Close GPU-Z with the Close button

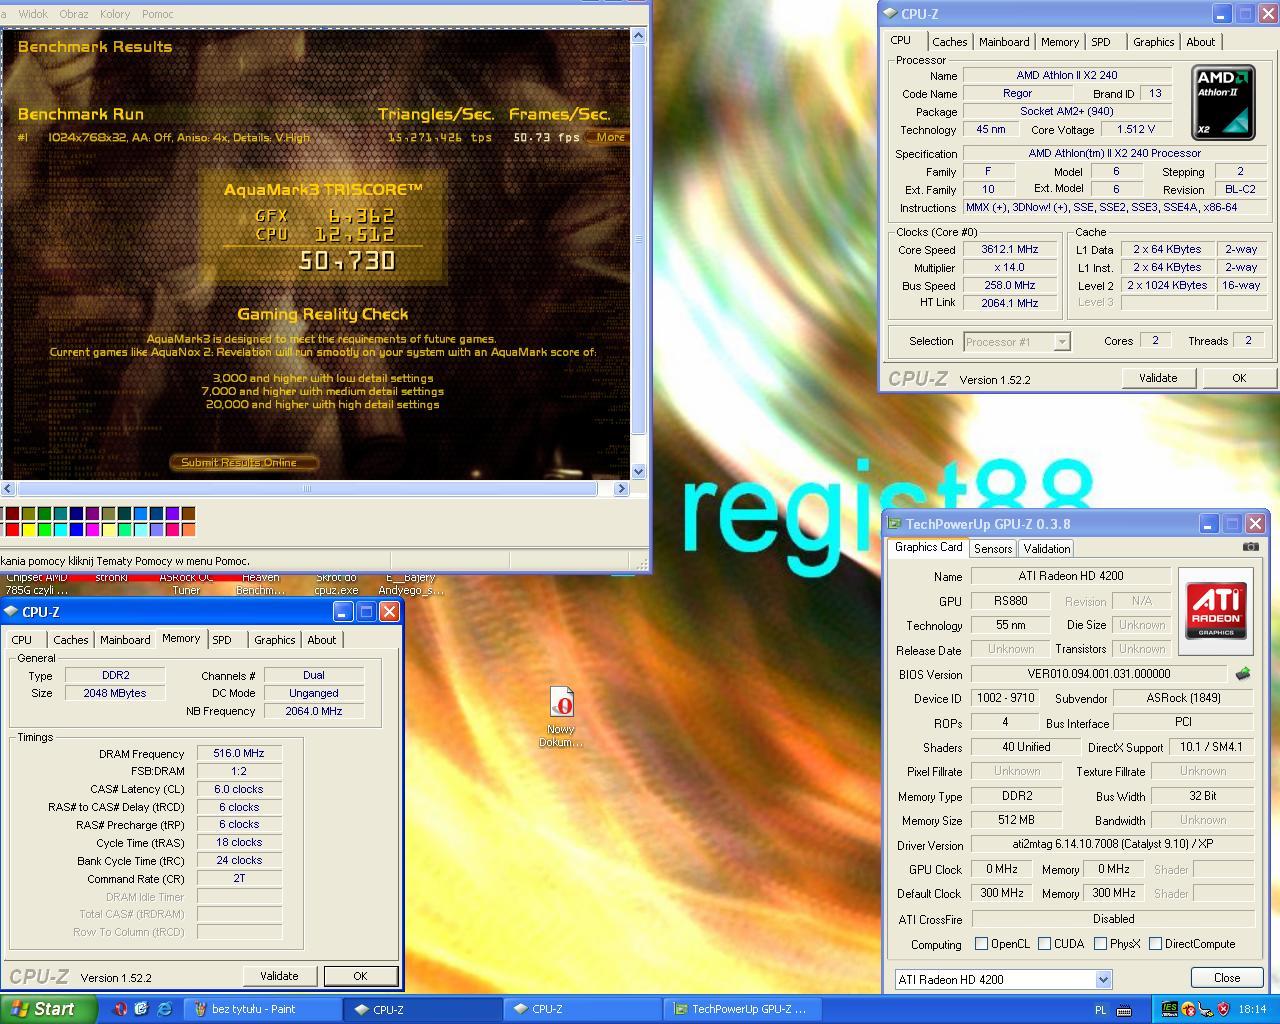1227,978
